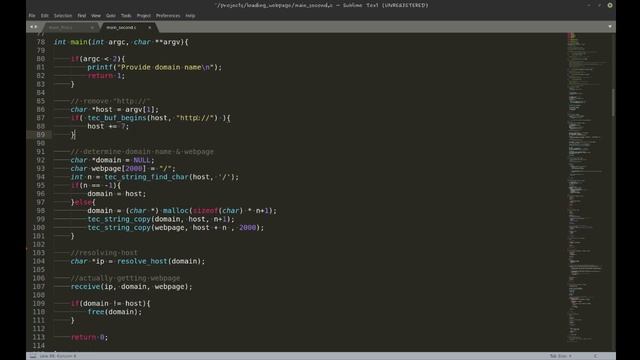Open the Tools menu

point(126,16)
